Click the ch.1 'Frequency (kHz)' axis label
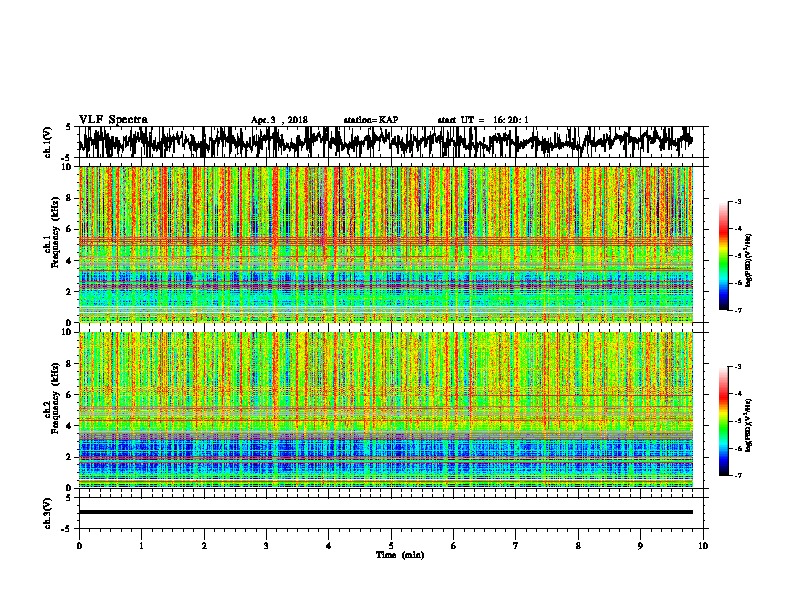This screenshot has height=612, width=792. pos(55,233)
